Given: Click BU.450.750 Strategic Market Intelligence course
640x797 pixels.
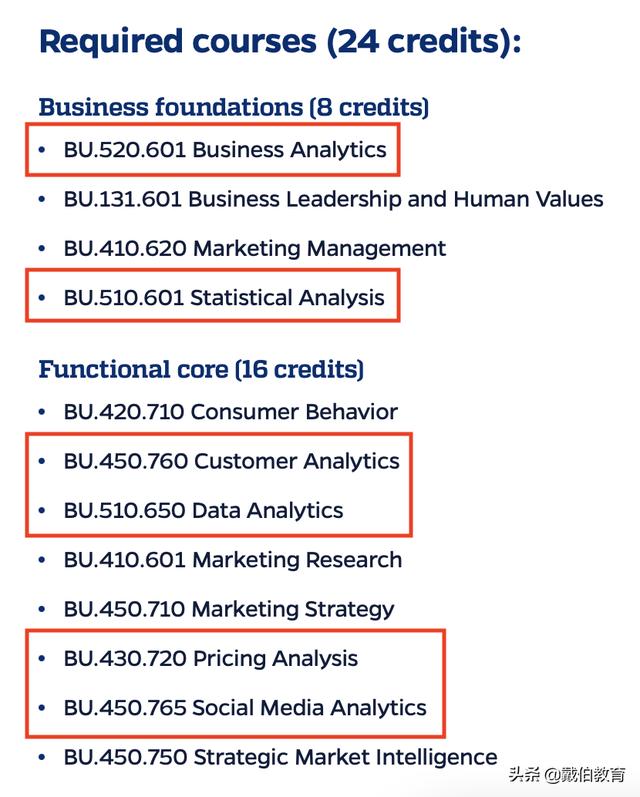Looking at the screenshot, I should 281,757.
